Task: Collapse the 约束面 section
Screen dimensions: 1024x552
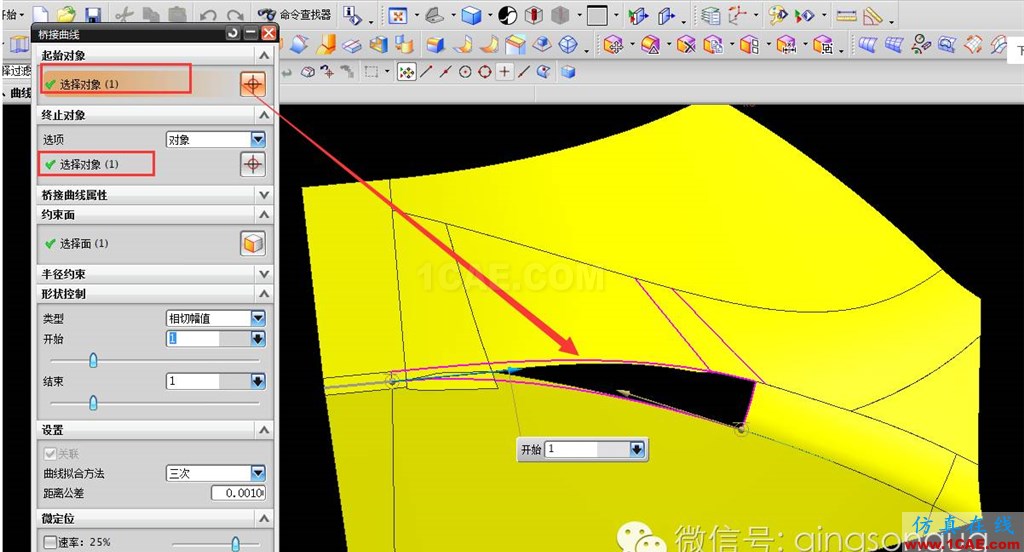Action: pyautogui.click(x=263, y=214)
